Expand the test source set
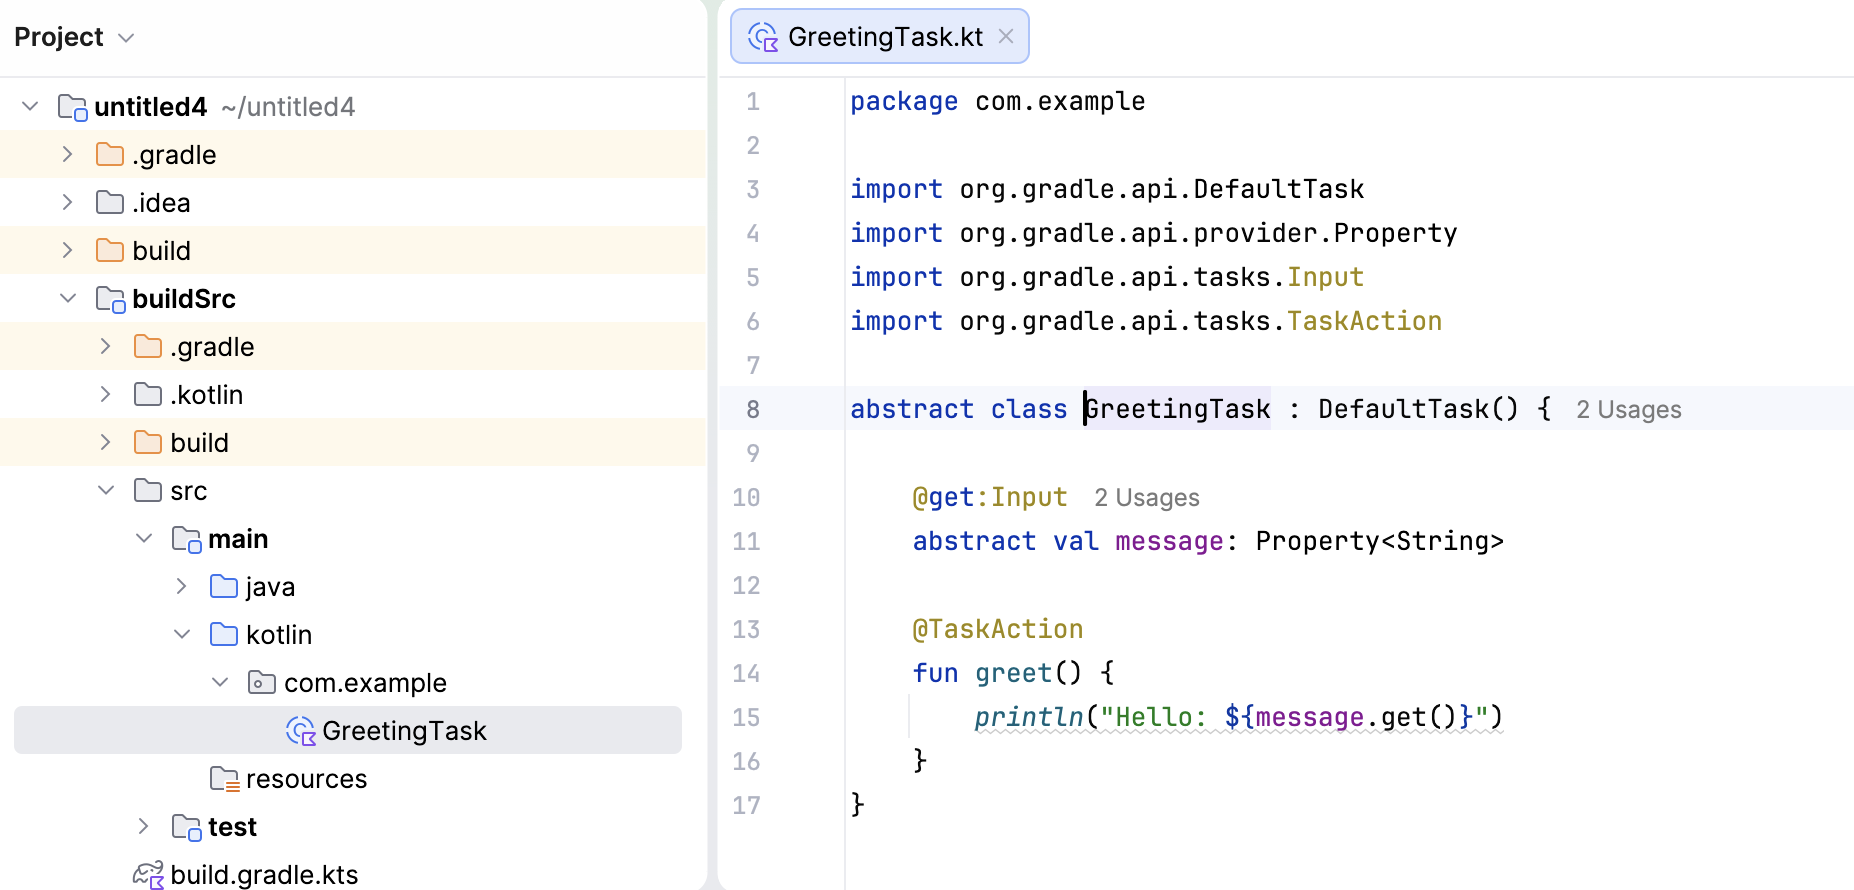This screenshot has width=1854, height=890. tap(144, 826)
